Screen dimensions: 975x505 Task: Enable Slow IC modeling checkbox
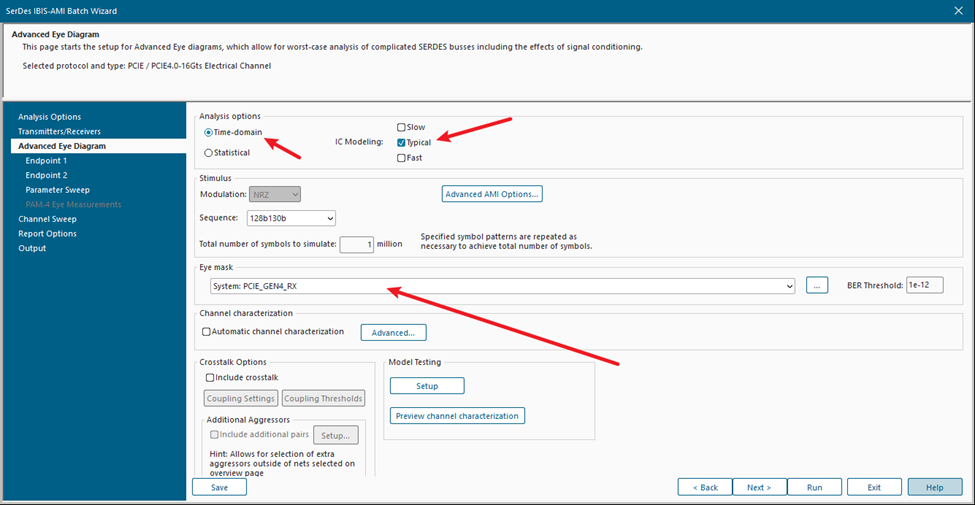pos(401,127)
